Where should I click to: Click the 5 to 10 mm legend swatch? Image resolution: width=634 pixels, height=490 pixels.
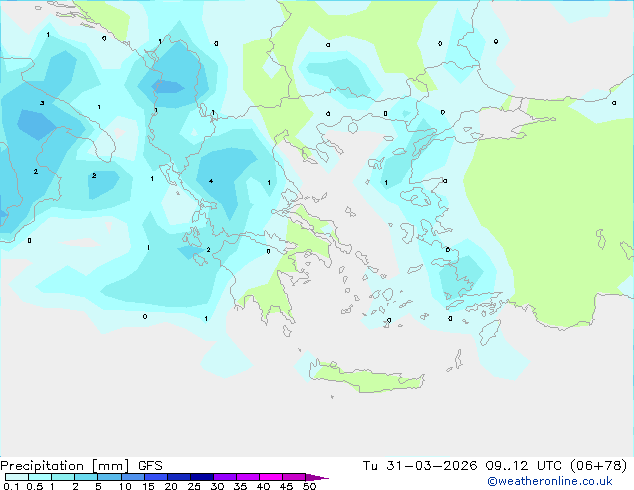point(109,477)
